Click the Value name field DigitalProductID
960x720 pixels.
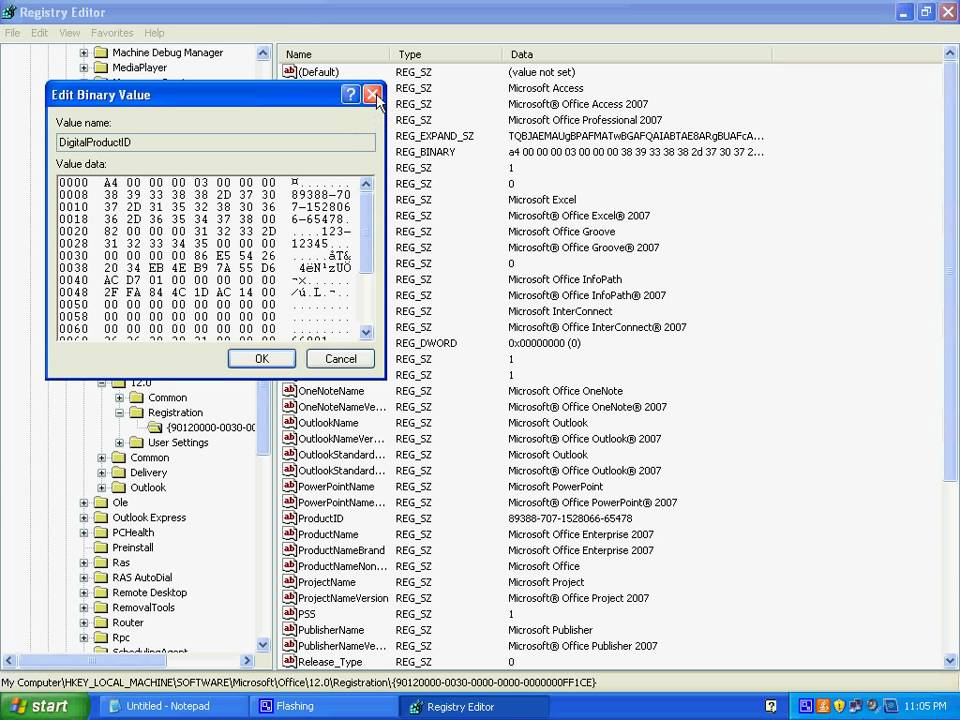point(216,142)
